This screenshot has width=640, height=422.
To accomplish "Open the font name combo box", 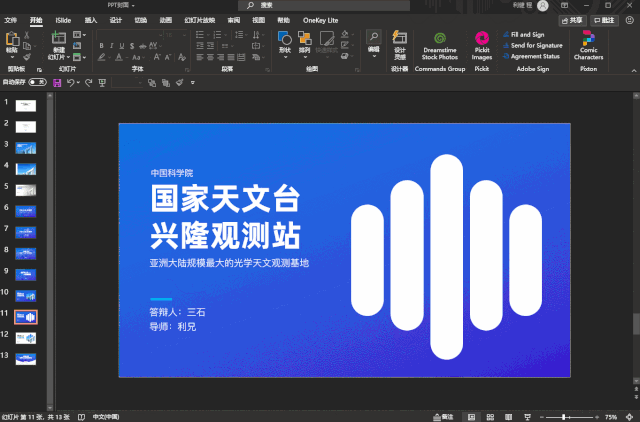I will 130,35.
